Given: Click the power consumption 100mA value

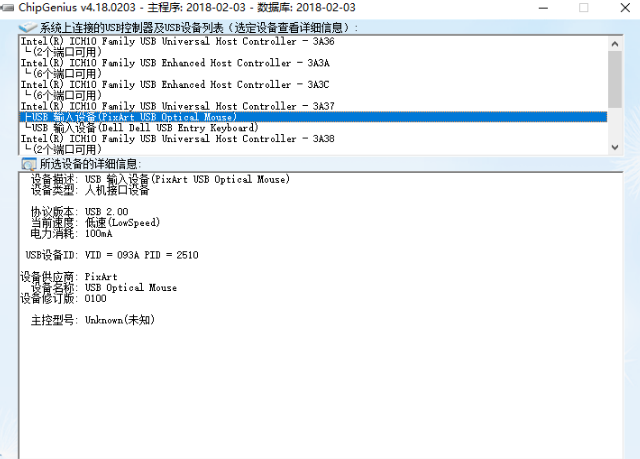Looking at the screenshot, I should [98, 234].
